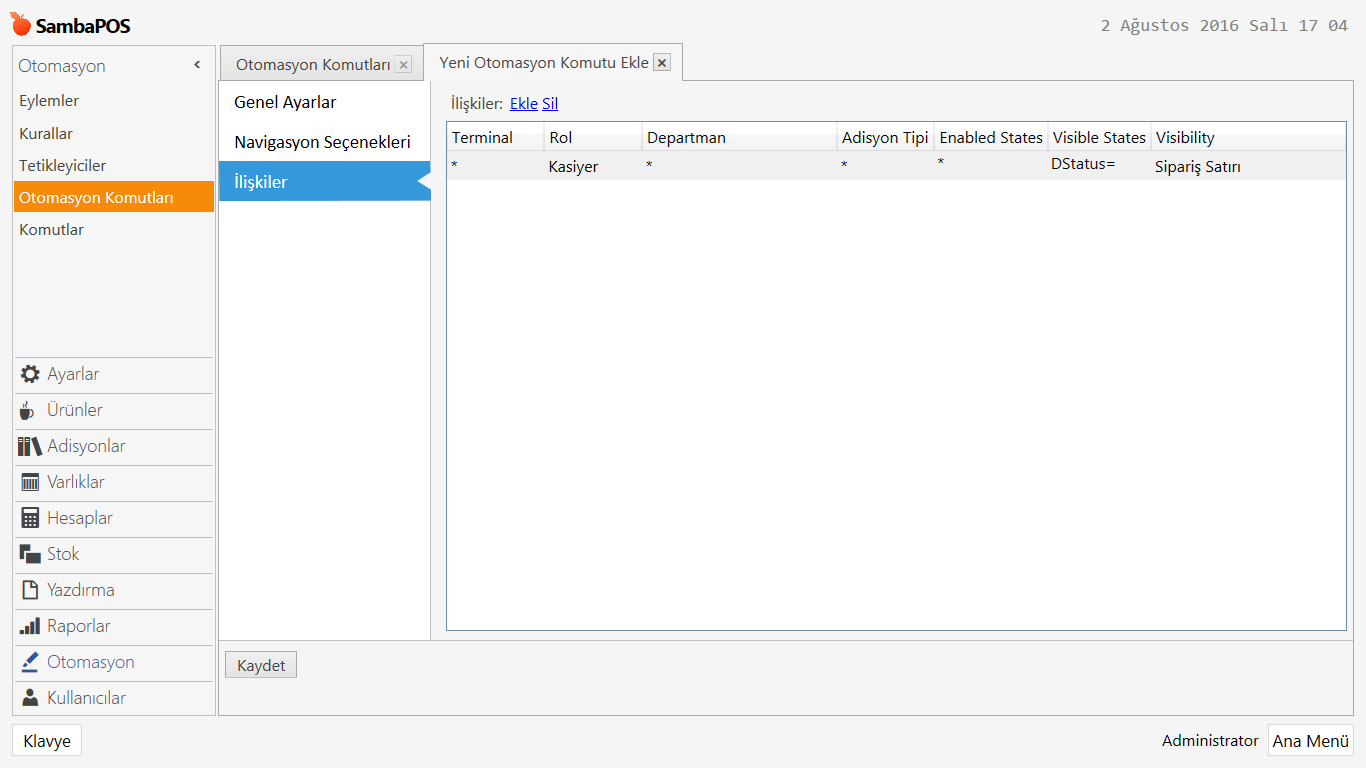1366x768 pixels.
Task: Click the Yazdırma page icon
Action: point(30,590)
